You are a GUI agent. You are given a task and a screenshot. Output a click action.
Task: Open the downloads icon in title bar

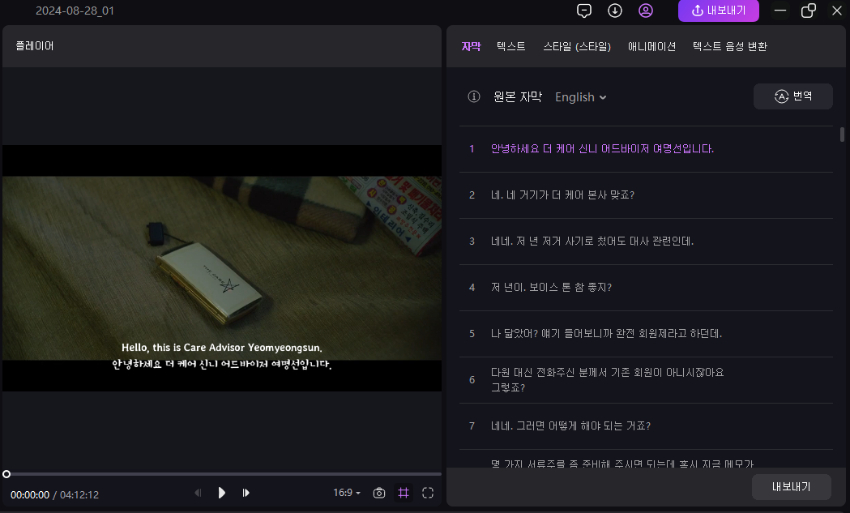[615, 11]
